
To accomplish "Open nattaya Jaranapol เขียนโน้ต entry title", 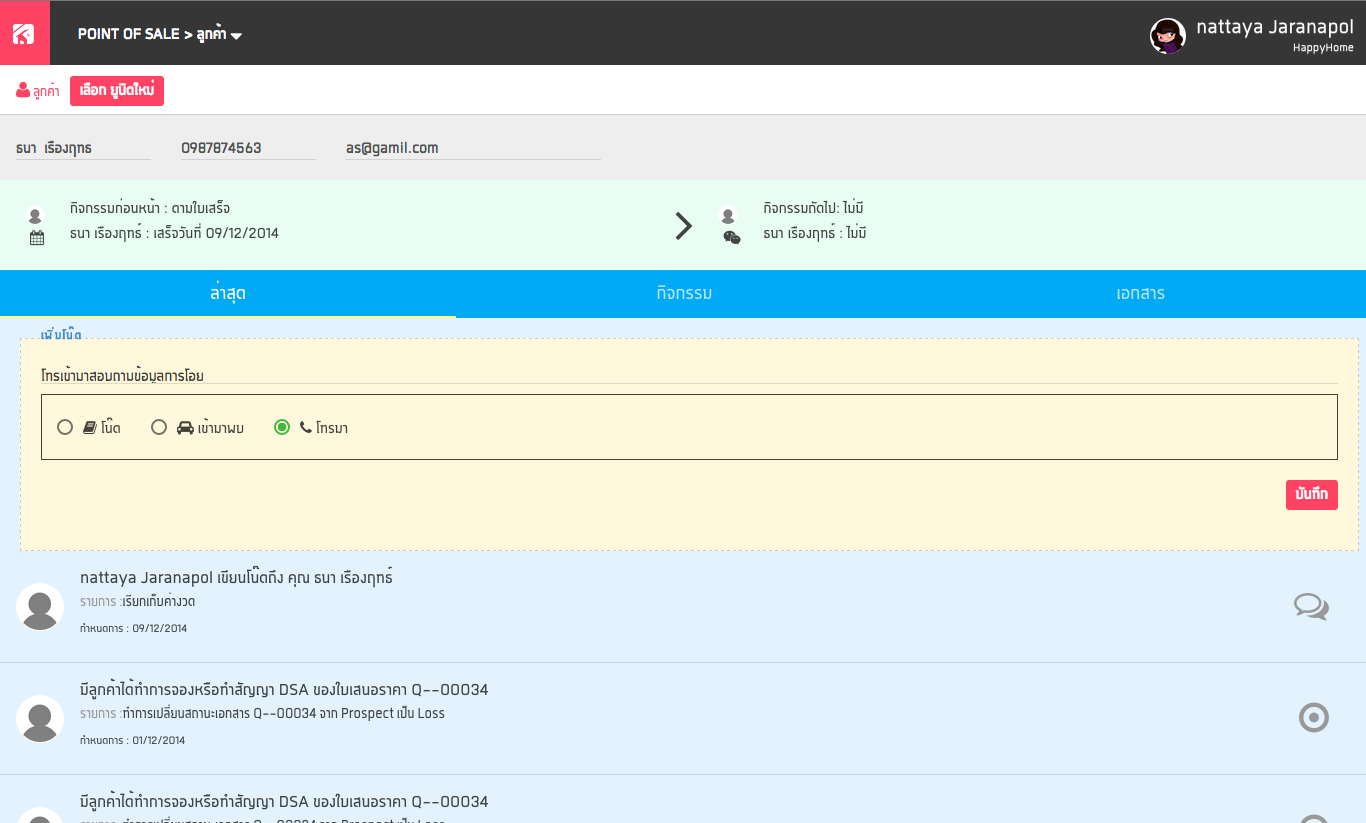I will pyautogui.click(x=236, y=577).
